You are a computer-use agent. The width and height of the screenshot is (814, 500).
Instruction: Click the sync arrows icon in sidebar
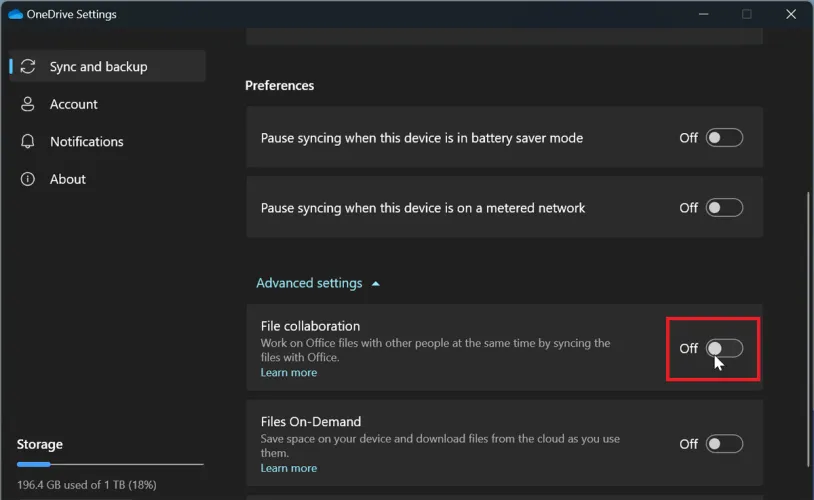29,67
